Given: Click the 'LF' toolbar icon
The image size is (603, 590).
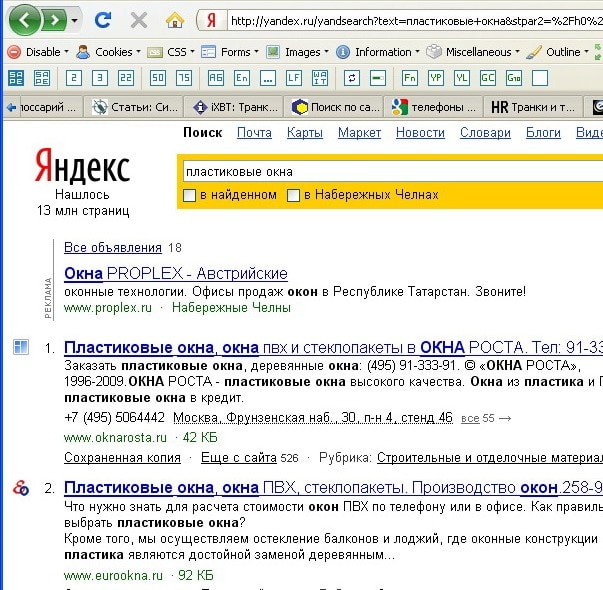Looking at the screenshot, I should 293,77.
